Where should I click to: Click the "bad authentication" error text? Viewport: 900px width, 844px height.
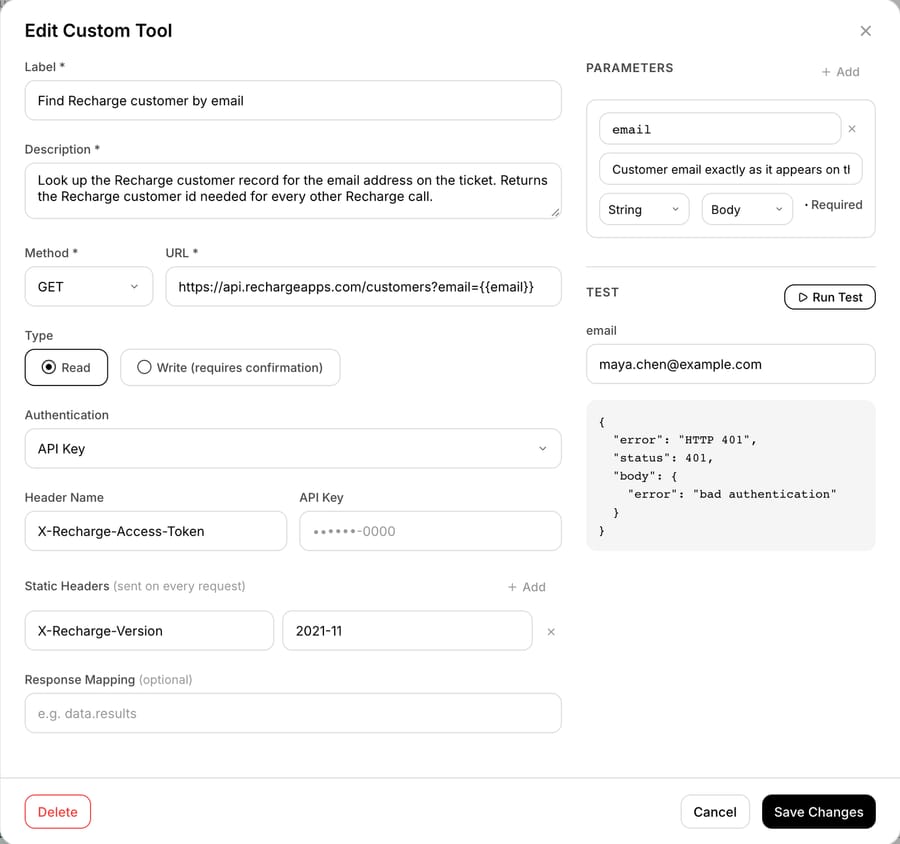coord(764,494)
